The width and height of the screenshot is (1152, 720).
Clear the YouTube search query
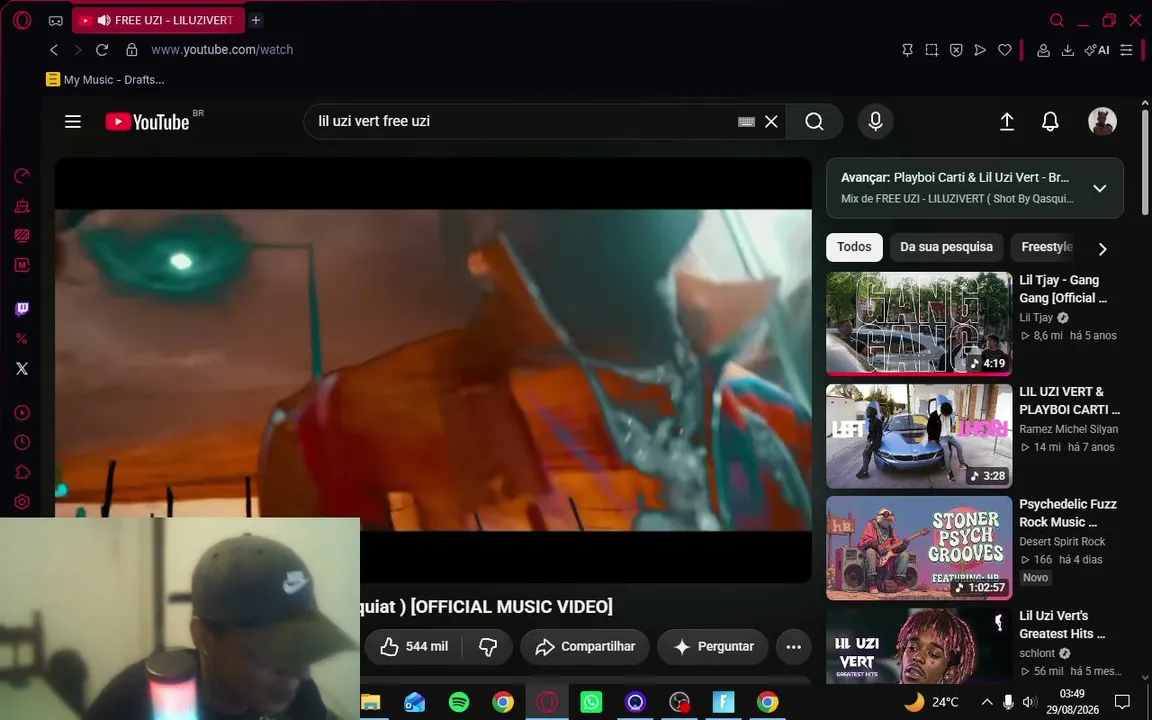click(x=771, y=122)
